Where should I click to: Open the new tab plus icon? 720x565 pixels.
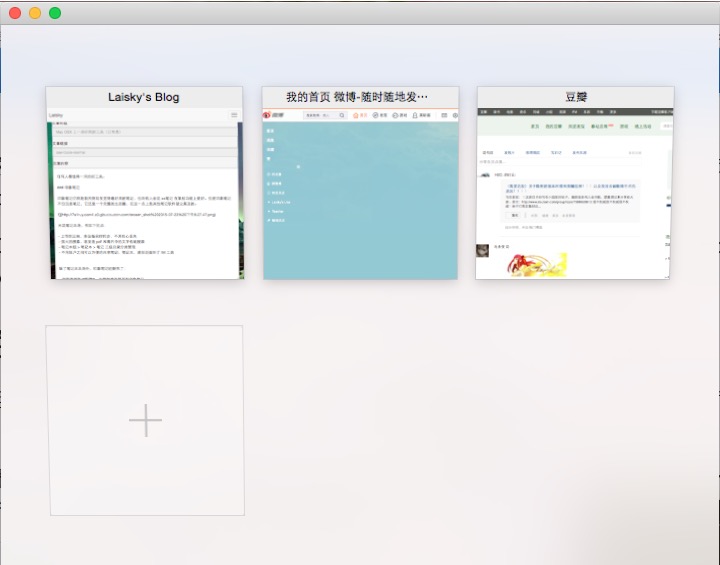[145, 421]
